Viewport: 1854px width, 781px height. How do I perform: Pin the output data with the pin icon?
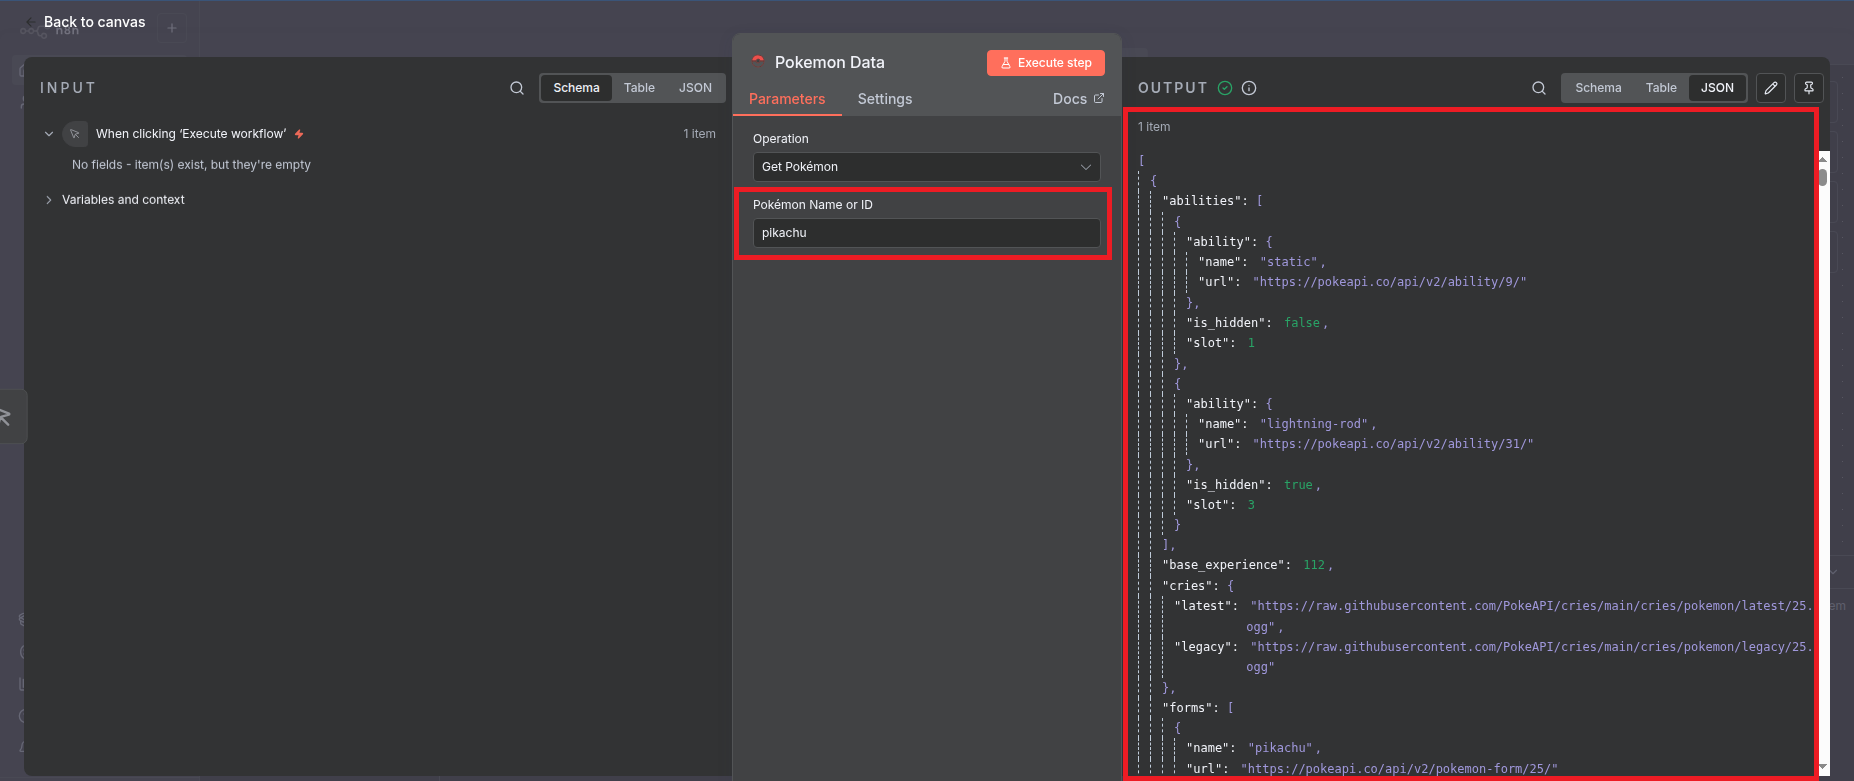1809,88
